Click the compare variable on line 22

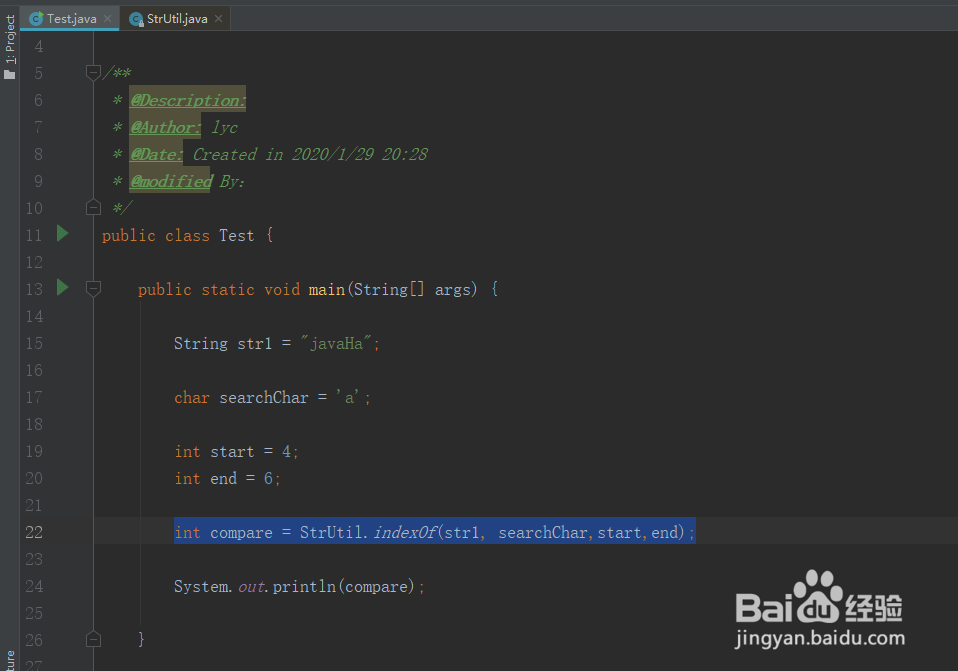click(241, 533)
